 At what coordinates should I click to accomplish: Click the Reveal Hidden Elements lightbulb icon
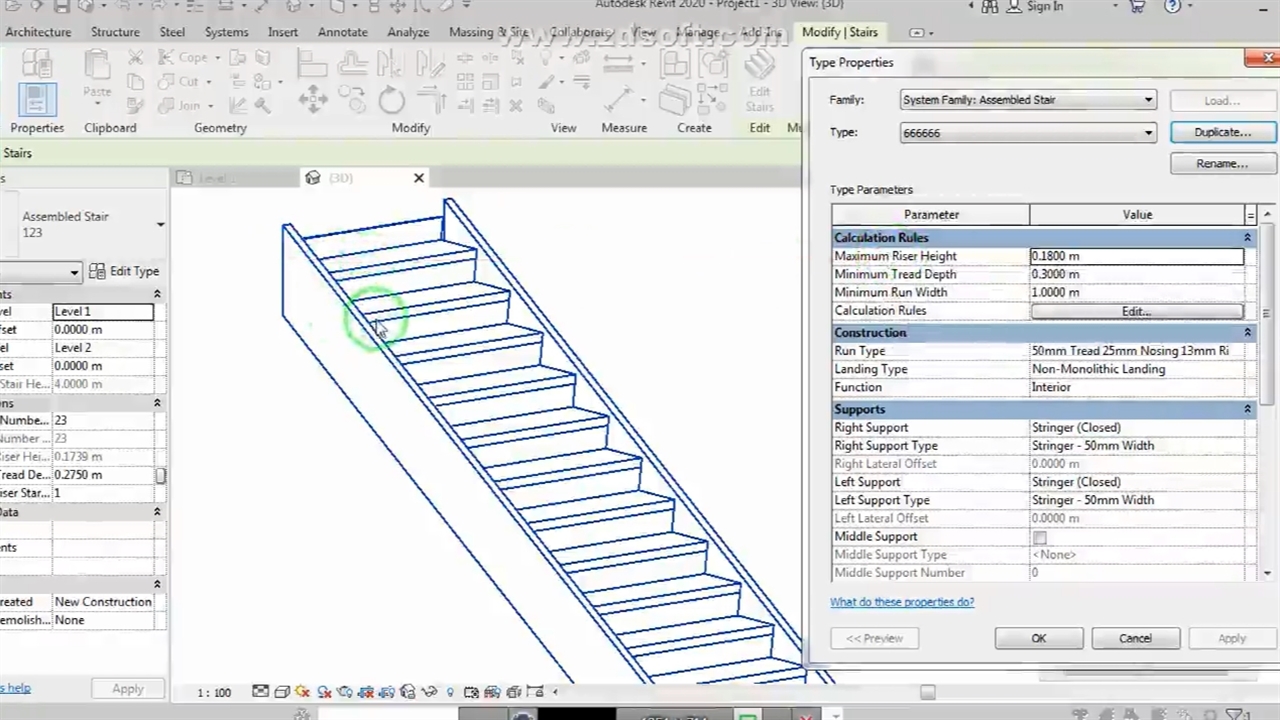click(449, 691)
